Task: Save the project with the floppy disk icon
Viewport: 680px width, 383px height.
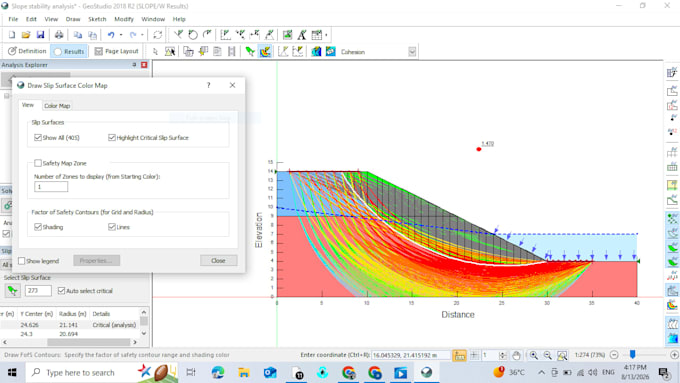Action: (x=40, y=35)
